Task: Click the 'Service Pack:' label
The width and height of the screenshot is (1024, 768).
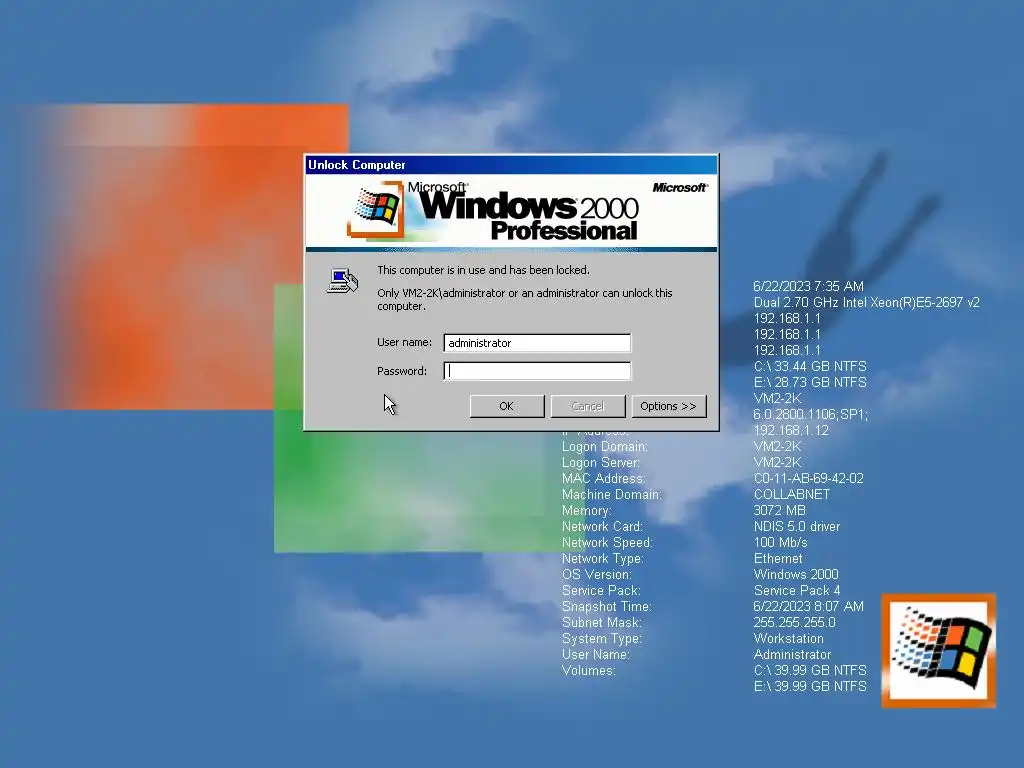Action: click(601, 590)
